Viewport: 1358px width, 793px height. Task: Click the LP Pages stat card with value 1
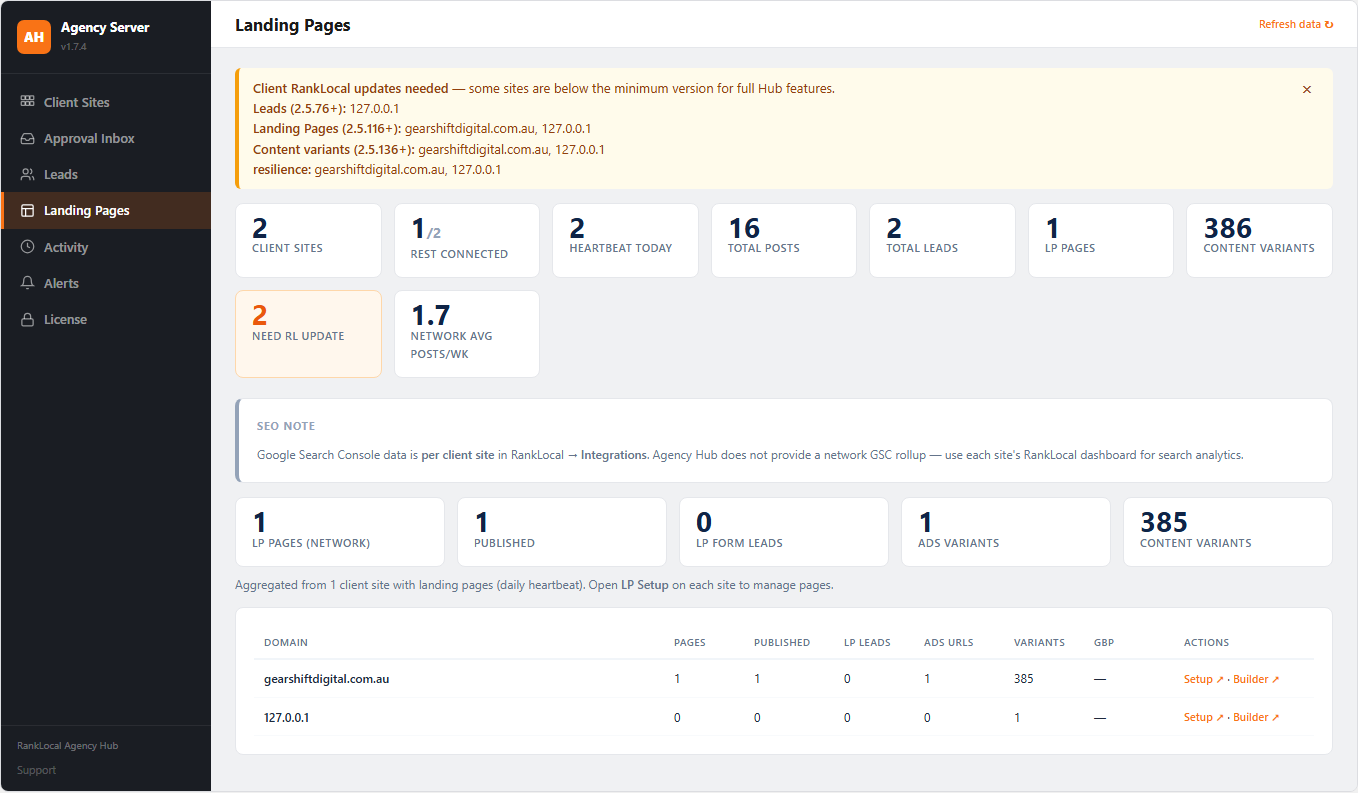click(1101, 240)
